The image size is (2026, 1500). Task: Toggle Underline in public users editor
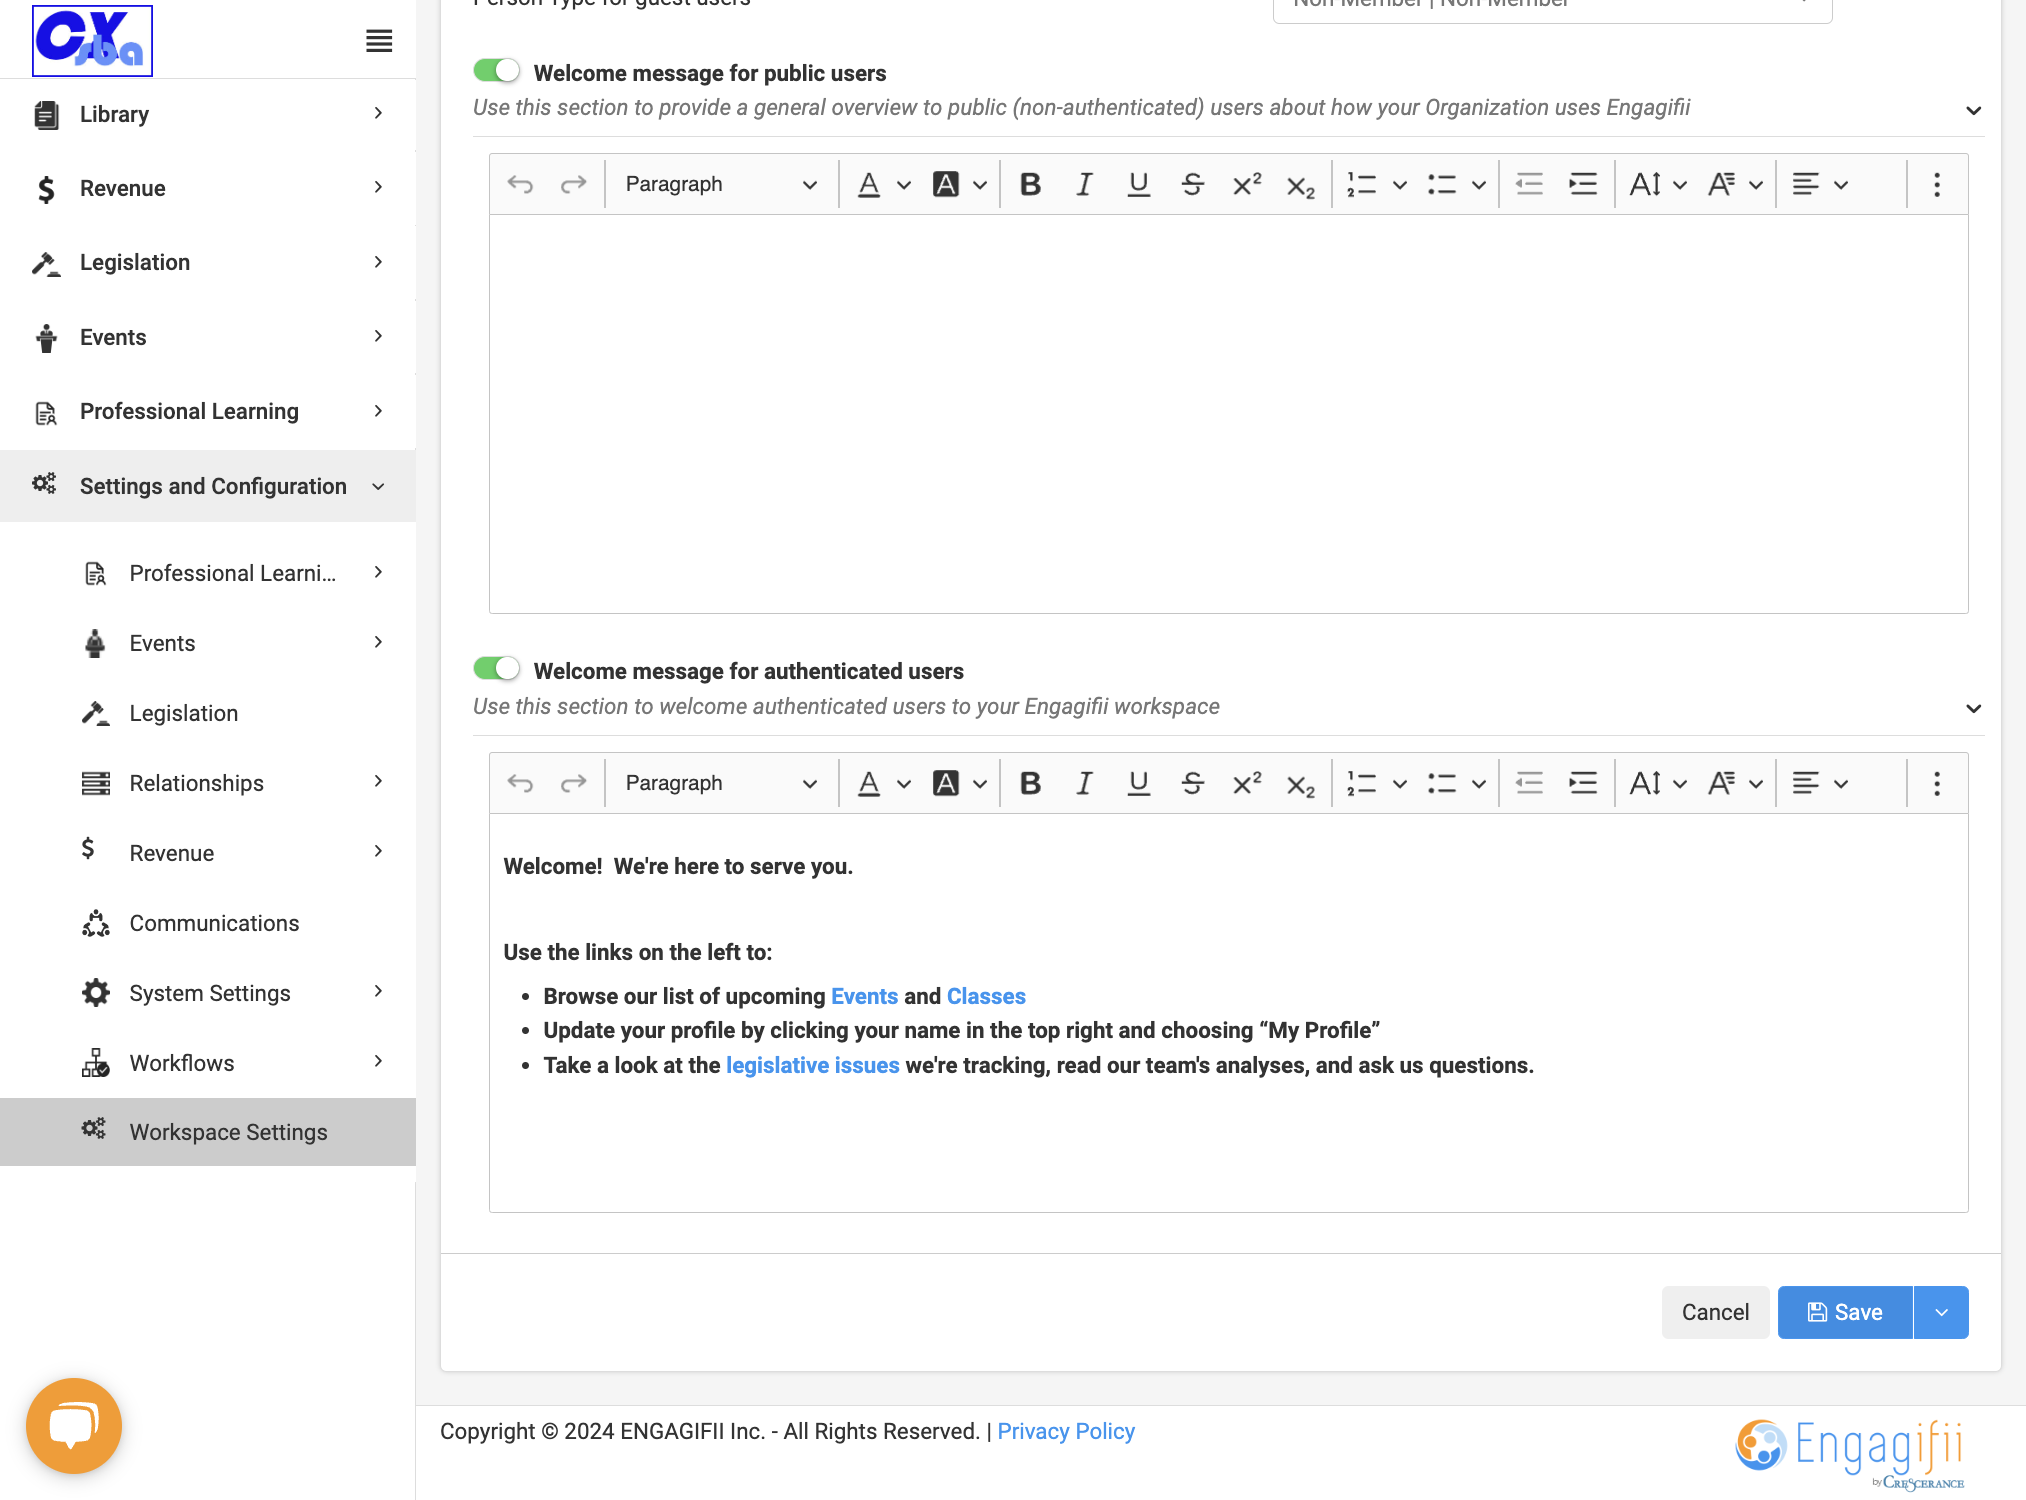tap(1138, 184)
